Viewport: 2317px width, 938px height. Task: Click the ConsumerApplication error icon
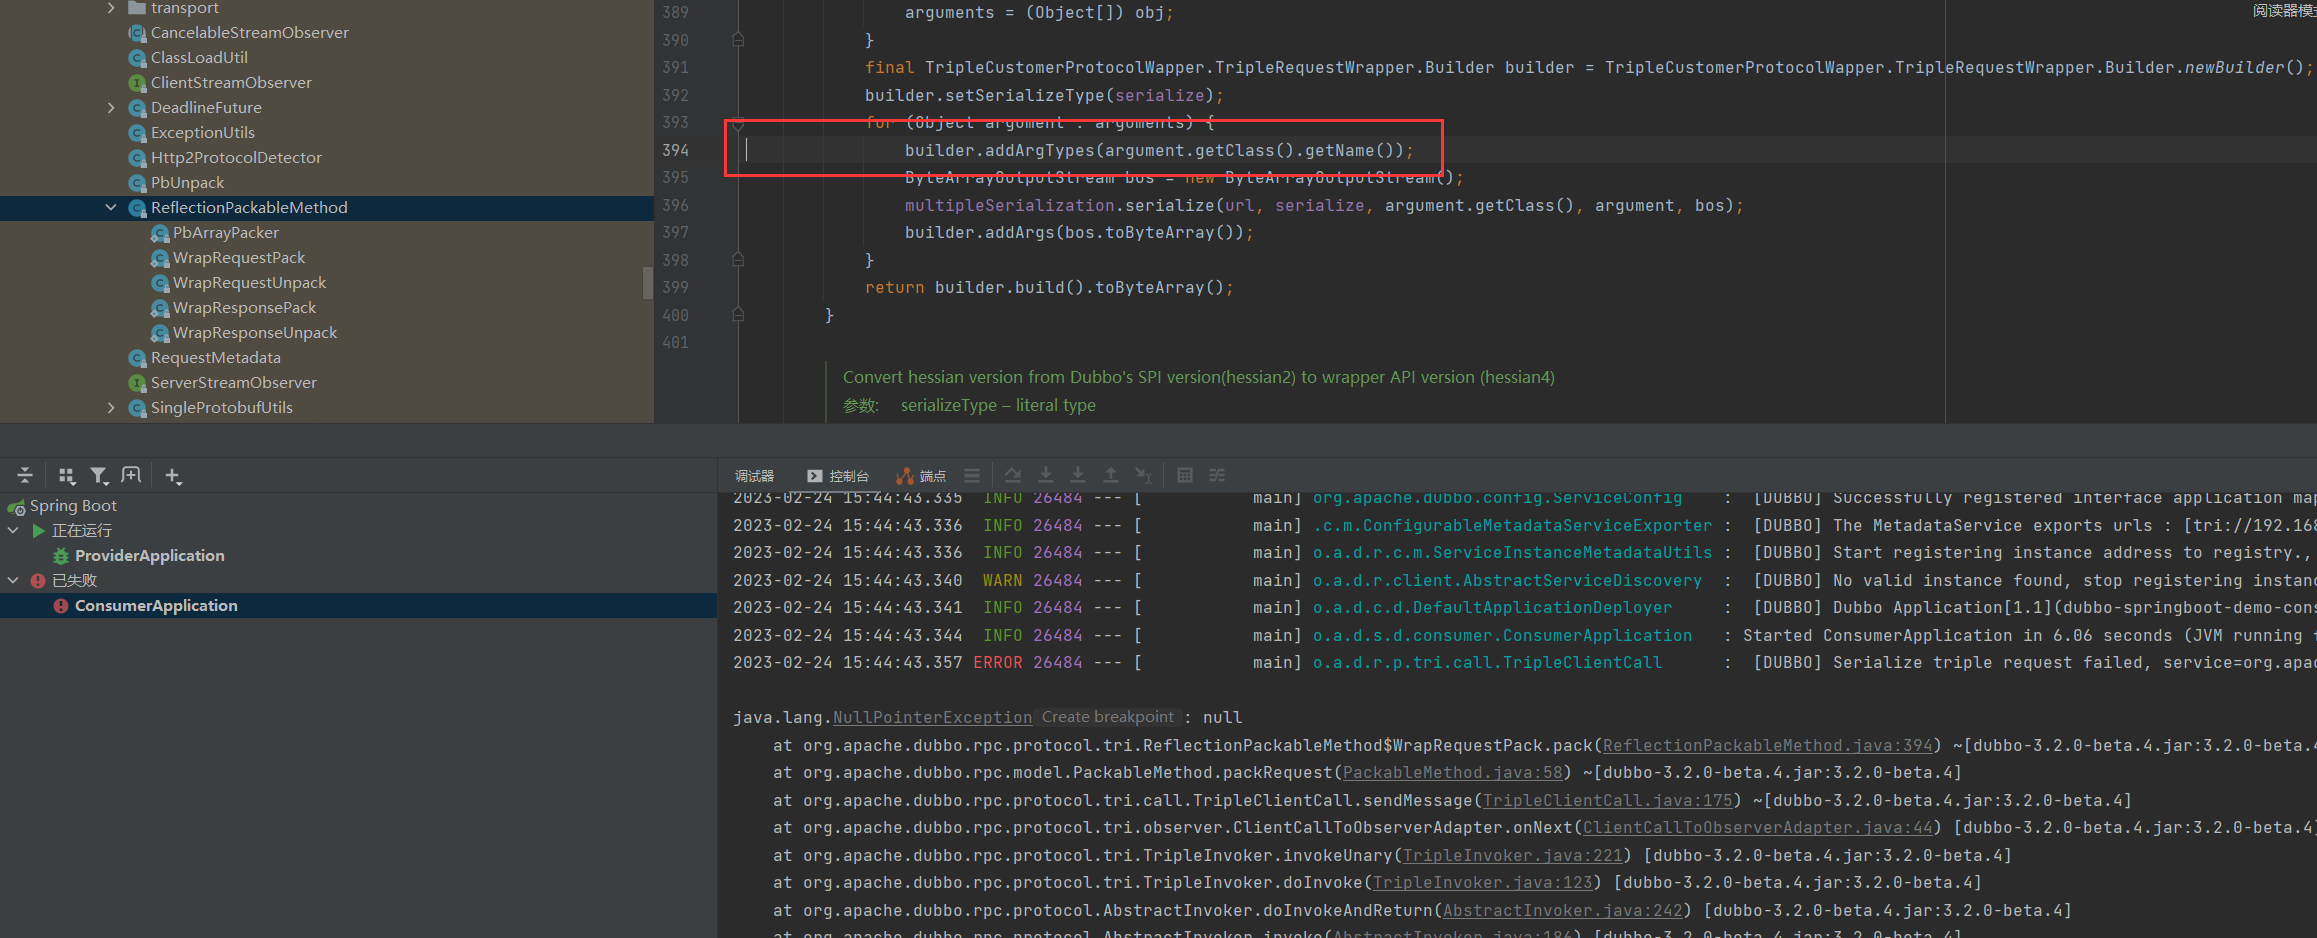pyautogui.click(x=61, y=606)
